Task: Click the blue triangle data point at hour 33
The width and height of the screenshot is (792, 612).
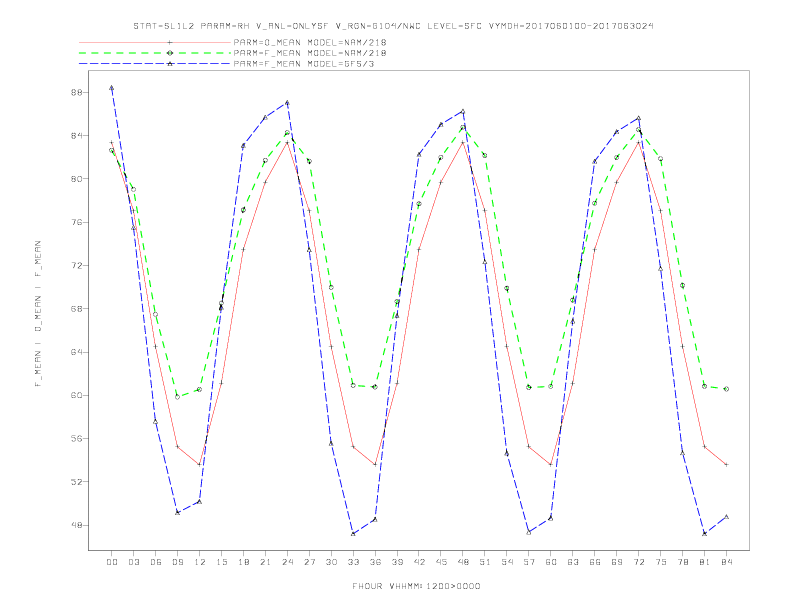Action: 353,533
